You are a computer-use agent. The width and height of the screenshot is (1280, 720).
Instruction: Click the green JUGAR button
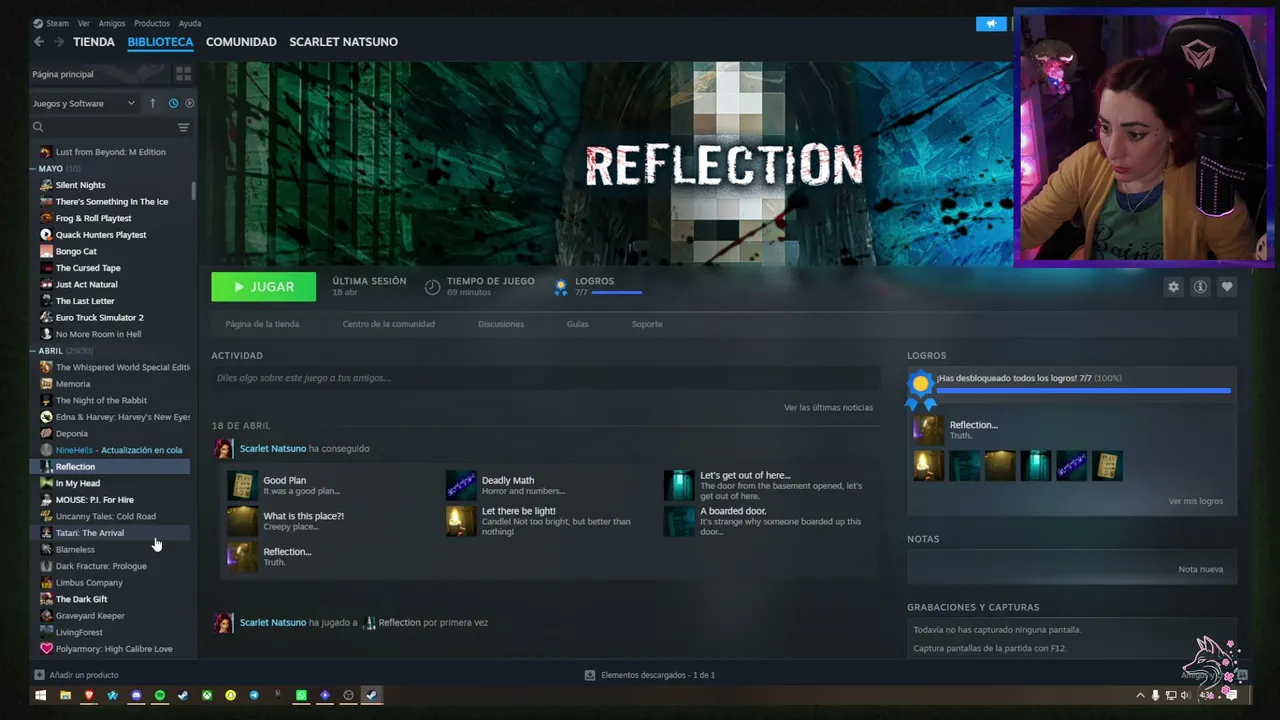[263, 287]
